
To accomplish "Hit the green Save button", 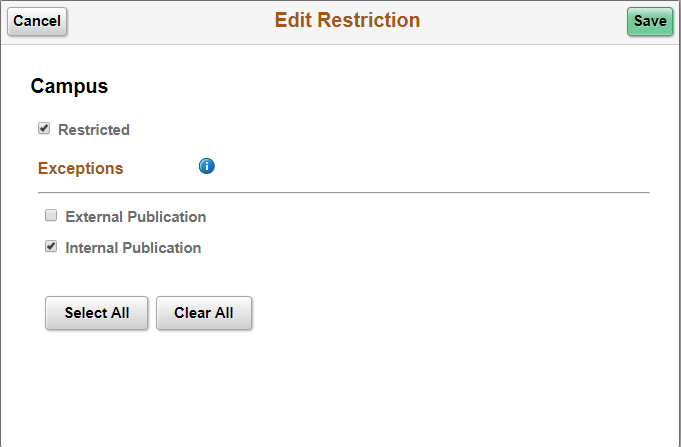I will (x=650, y=21).
